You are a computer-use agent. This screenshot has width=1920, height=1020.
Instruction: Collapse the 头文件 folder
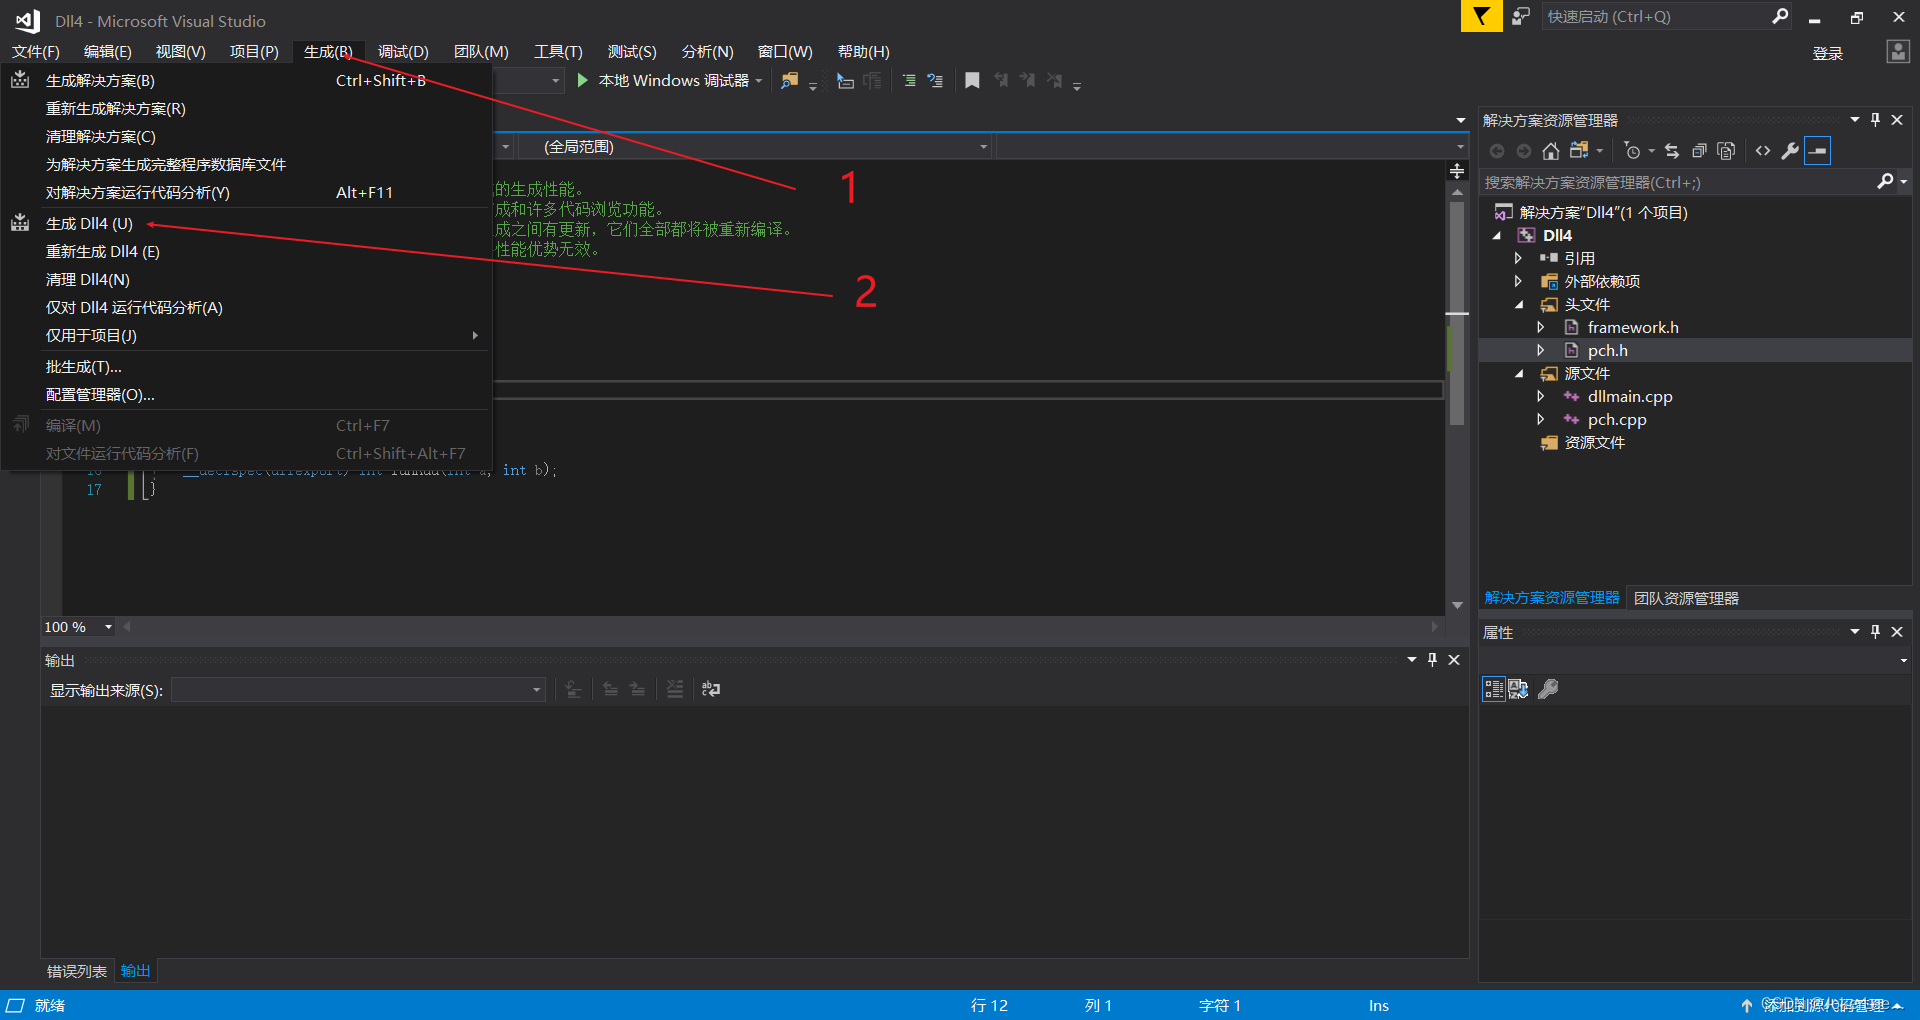tap(1520, 305)
